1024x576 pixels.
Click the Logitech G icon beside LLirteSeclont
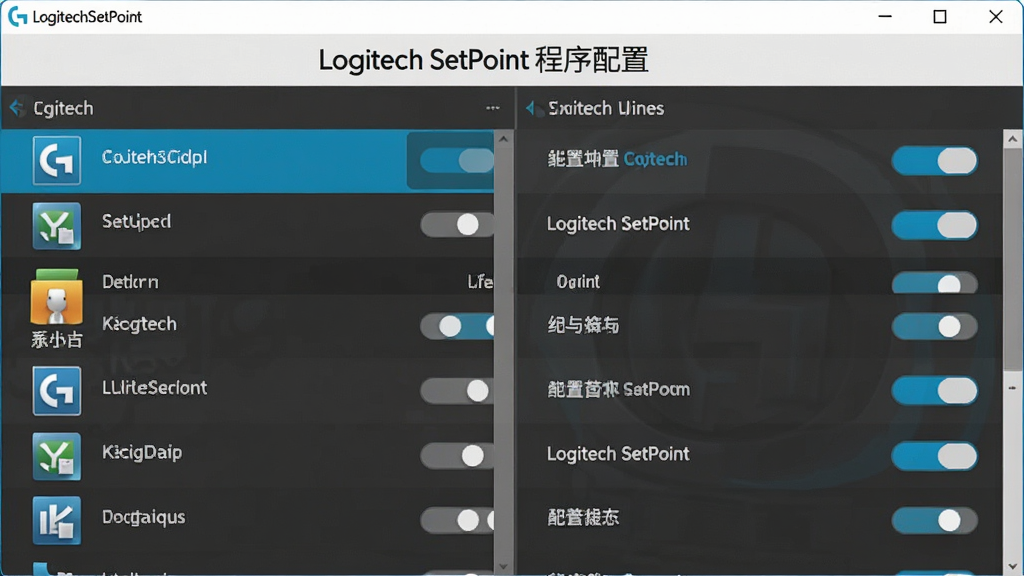click(57, 391)
